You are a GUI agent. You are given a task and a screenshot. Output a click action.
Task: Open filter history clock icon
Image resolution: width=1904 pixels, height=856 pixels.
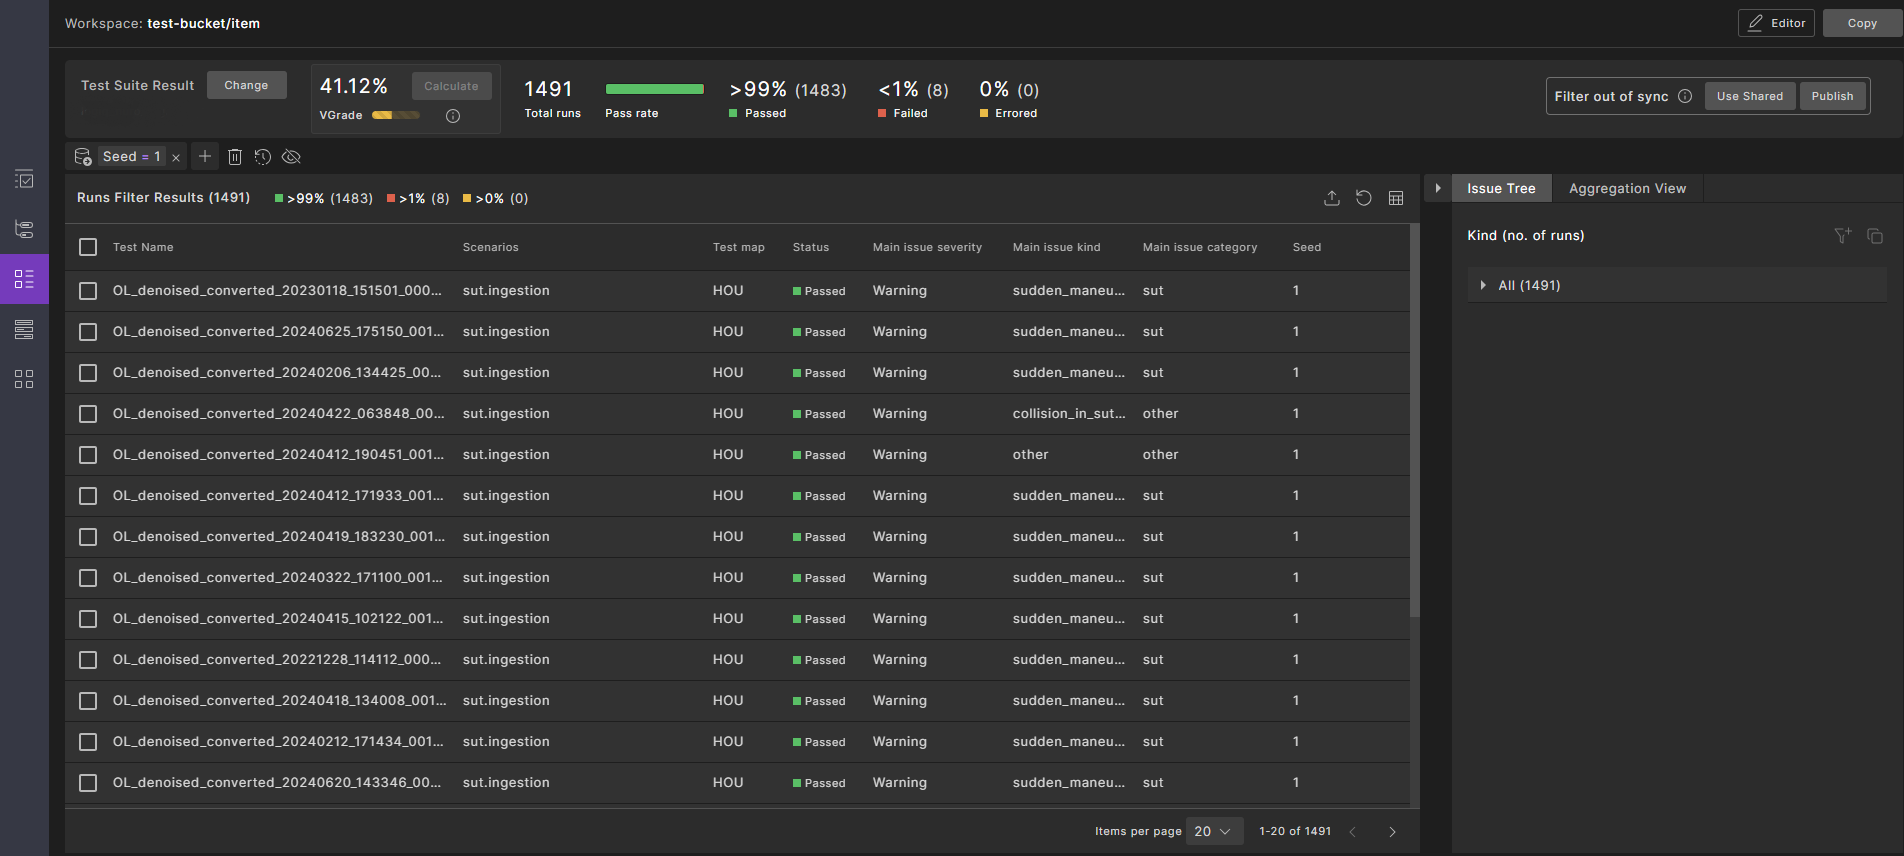pyautogui.click(x=263, y=157)
